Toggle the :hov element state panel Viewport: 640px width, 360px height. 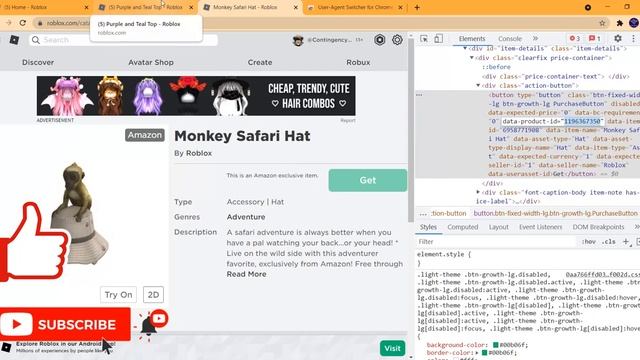click(589, 242)
